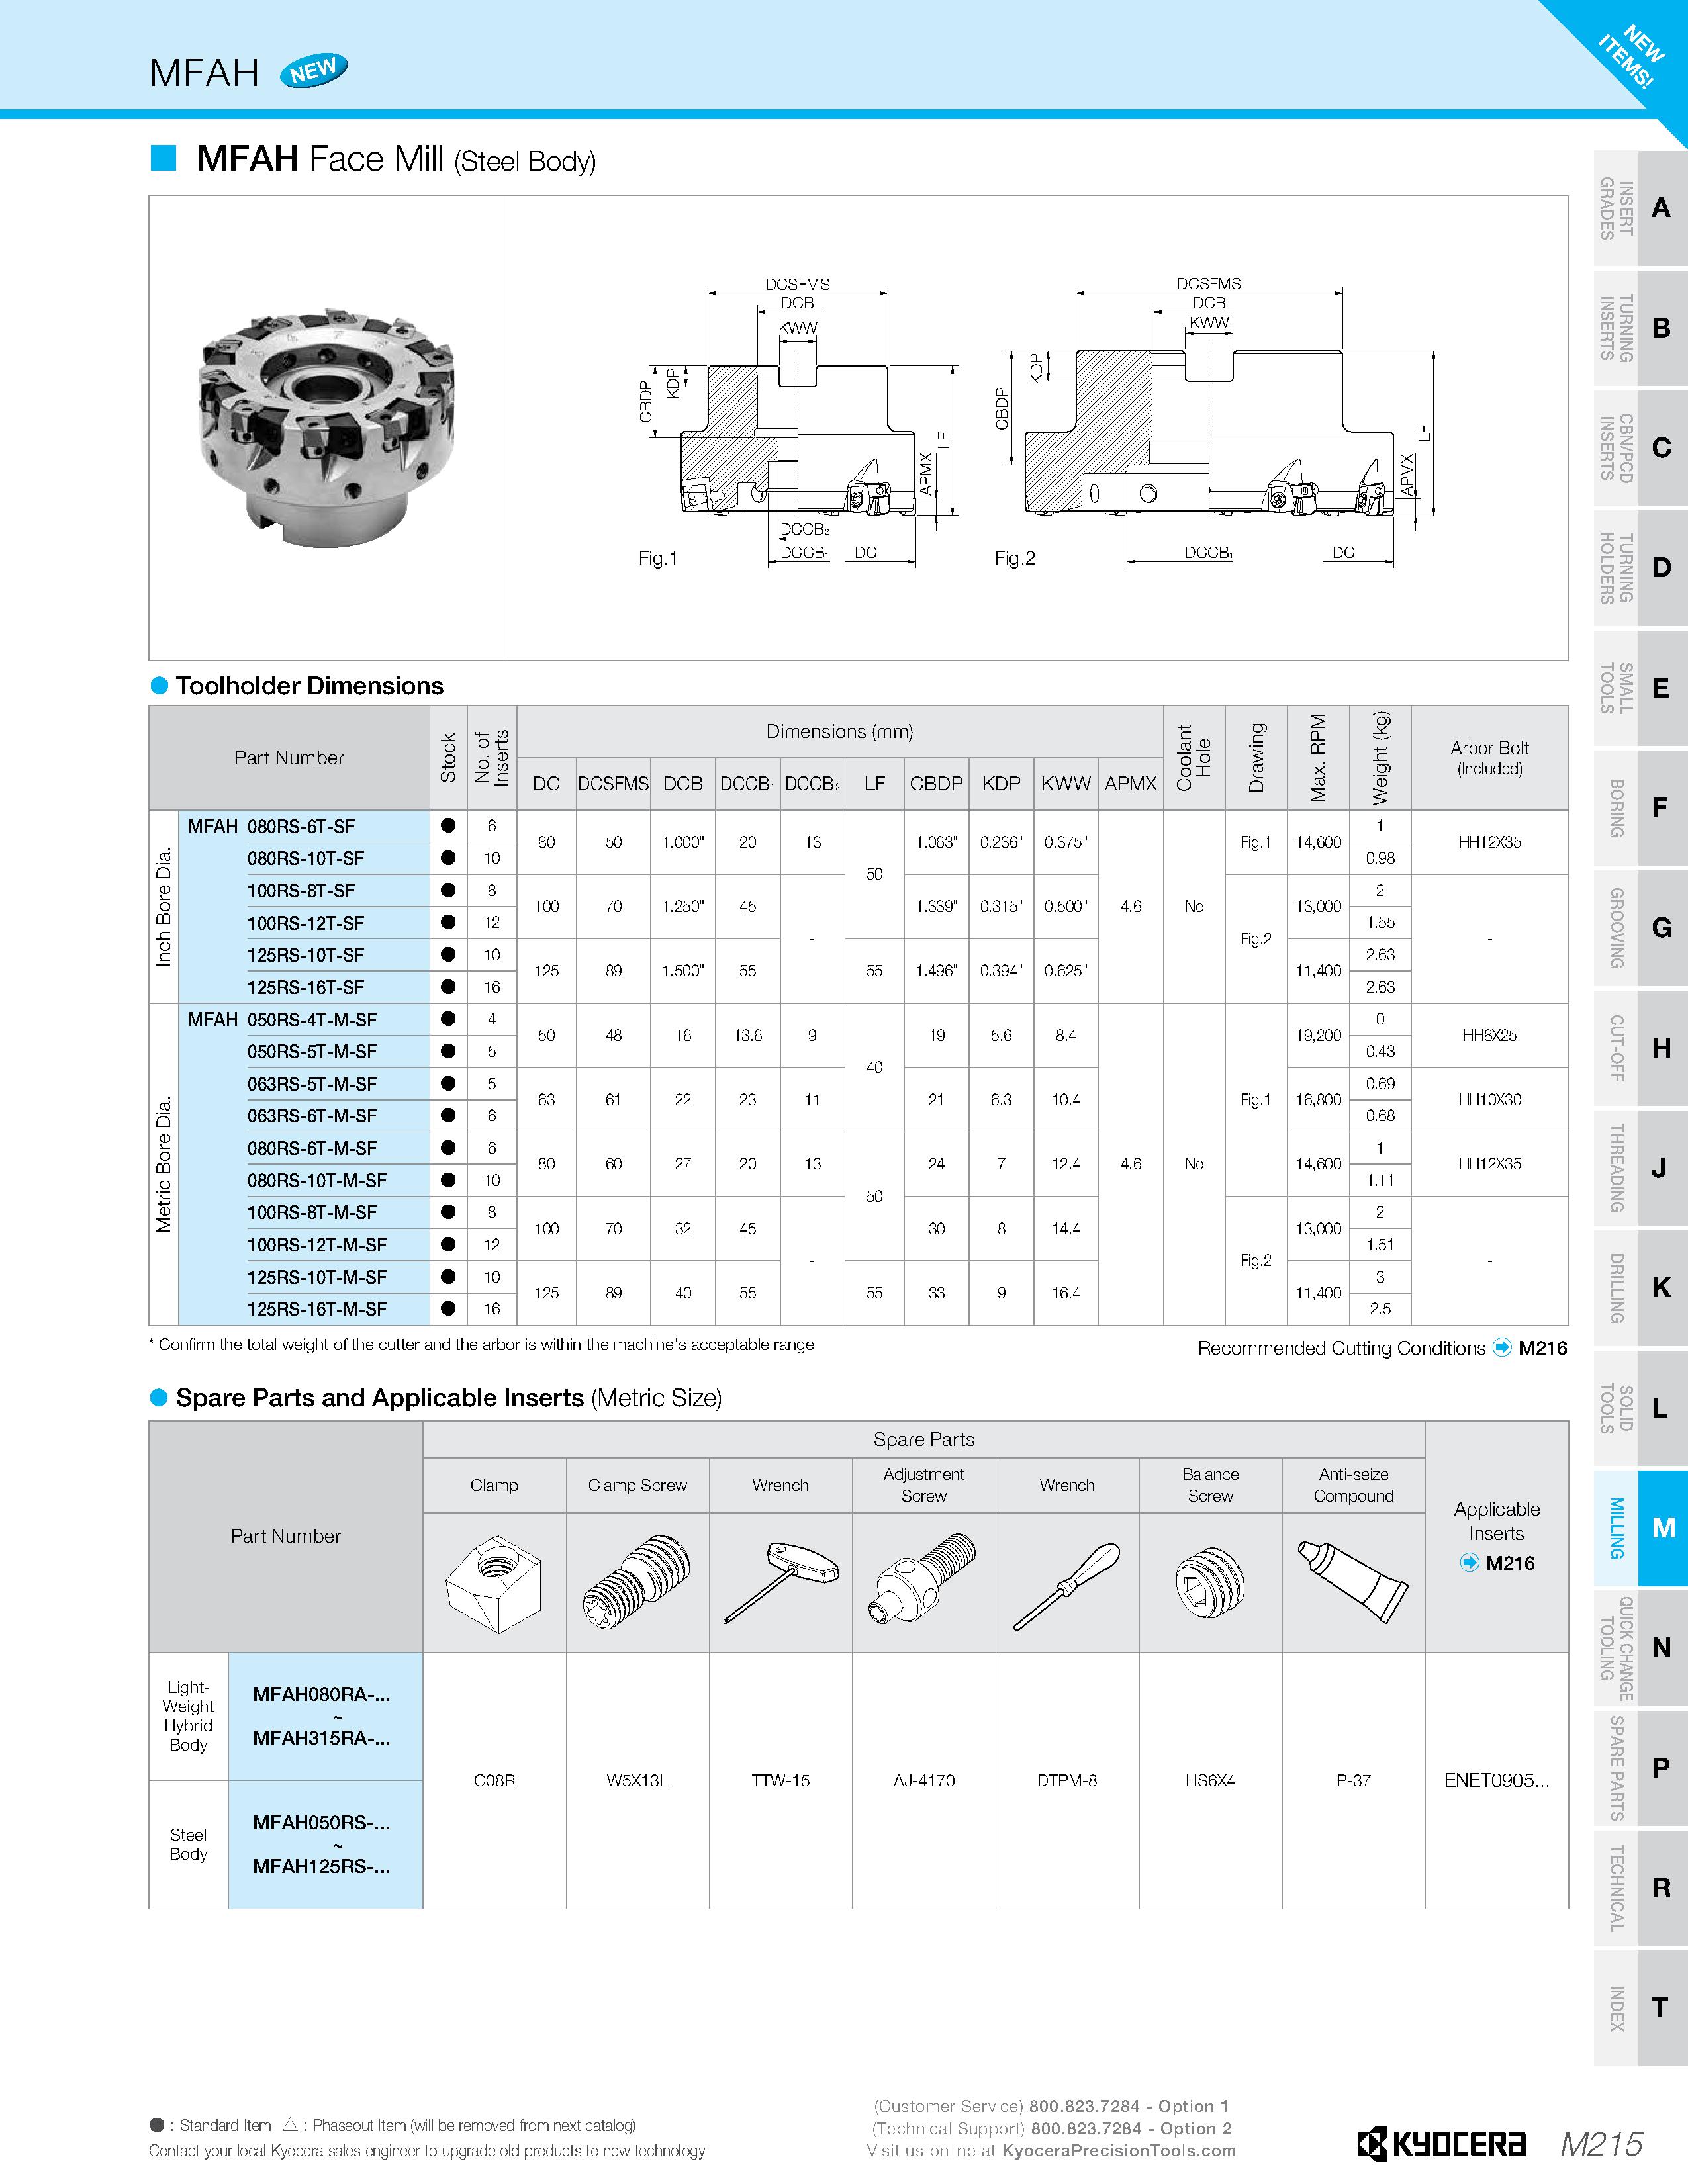Image resolution: width=1688 pixels, height=2184 pixels.
Task: Click the AJ-4170 adjustment screw code
Action: pyautogui.click(x=923, y=1781)
